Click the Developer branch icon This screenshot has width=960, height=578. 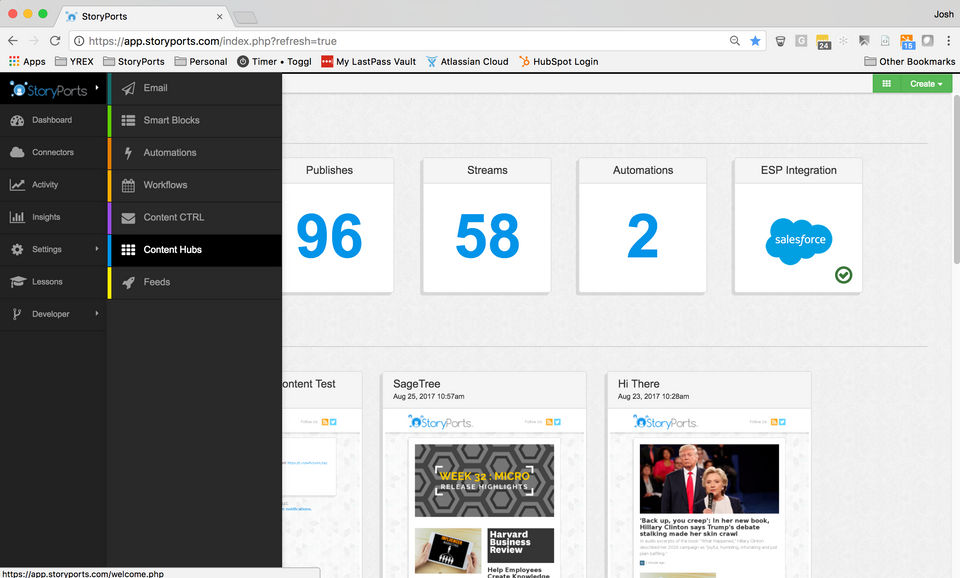click(17, 314)
